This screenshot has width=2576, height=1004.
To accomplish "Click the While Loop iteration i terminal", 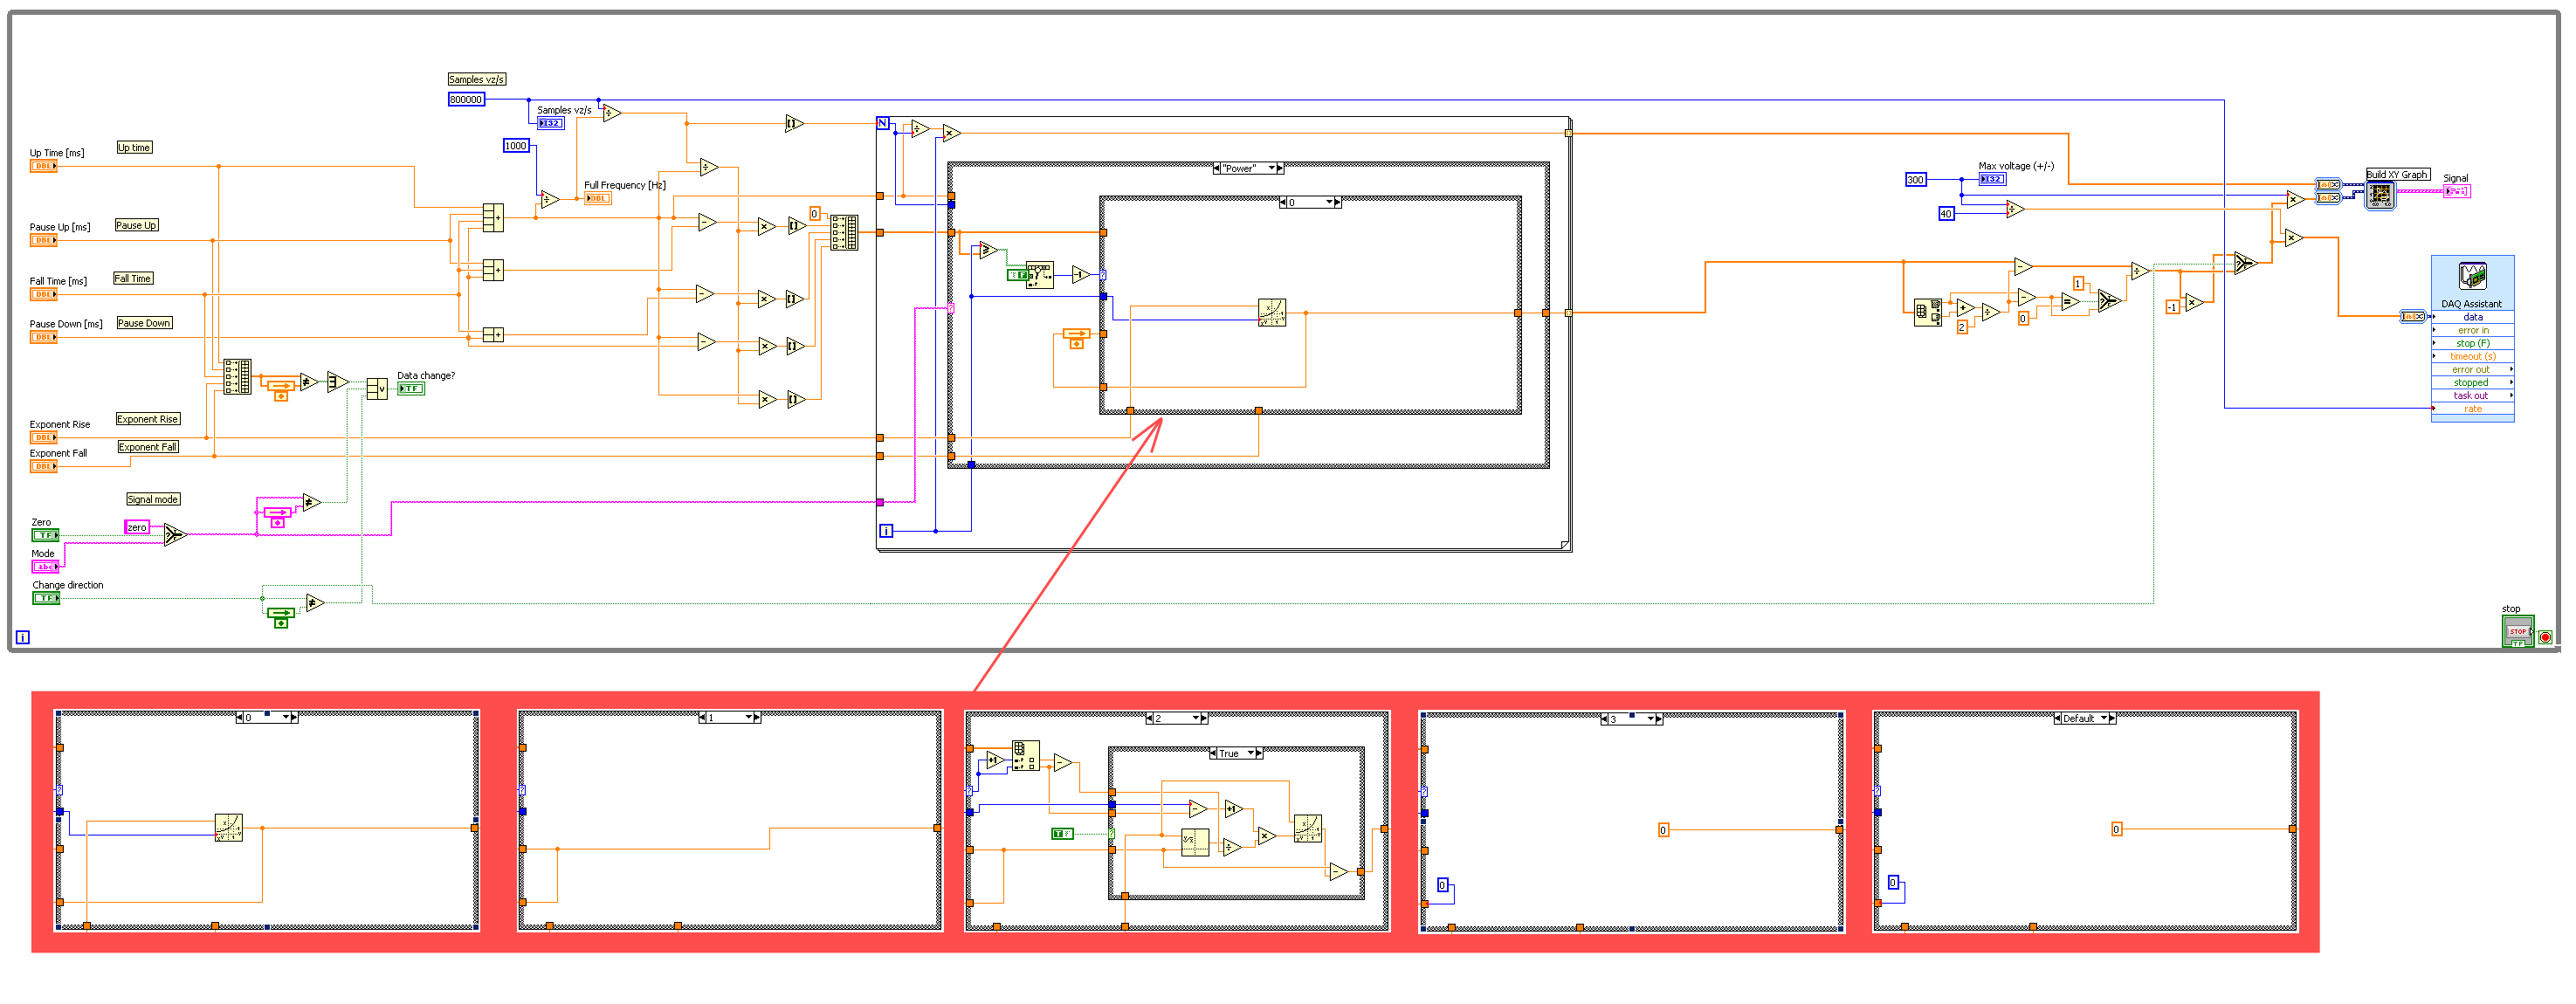I will tap(23, 637).
